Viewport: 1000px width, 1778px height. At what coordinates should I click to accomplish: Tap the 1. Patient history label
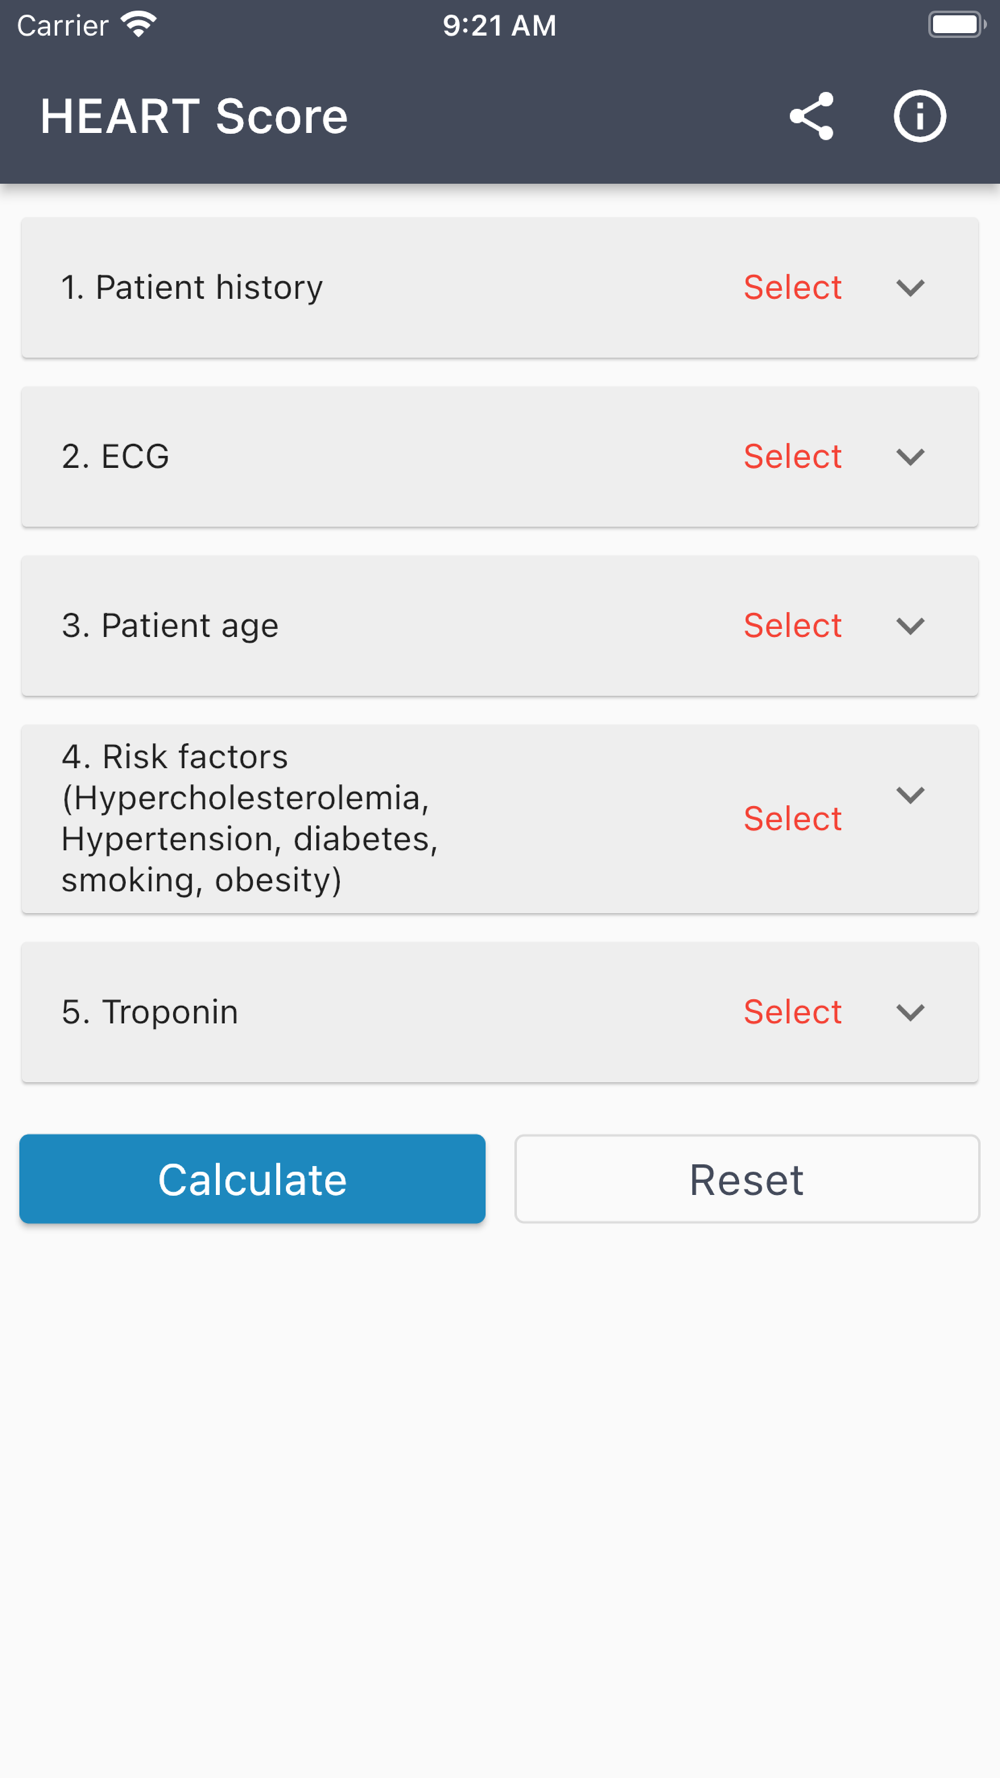pyautogui.click(x=192, y=288)
